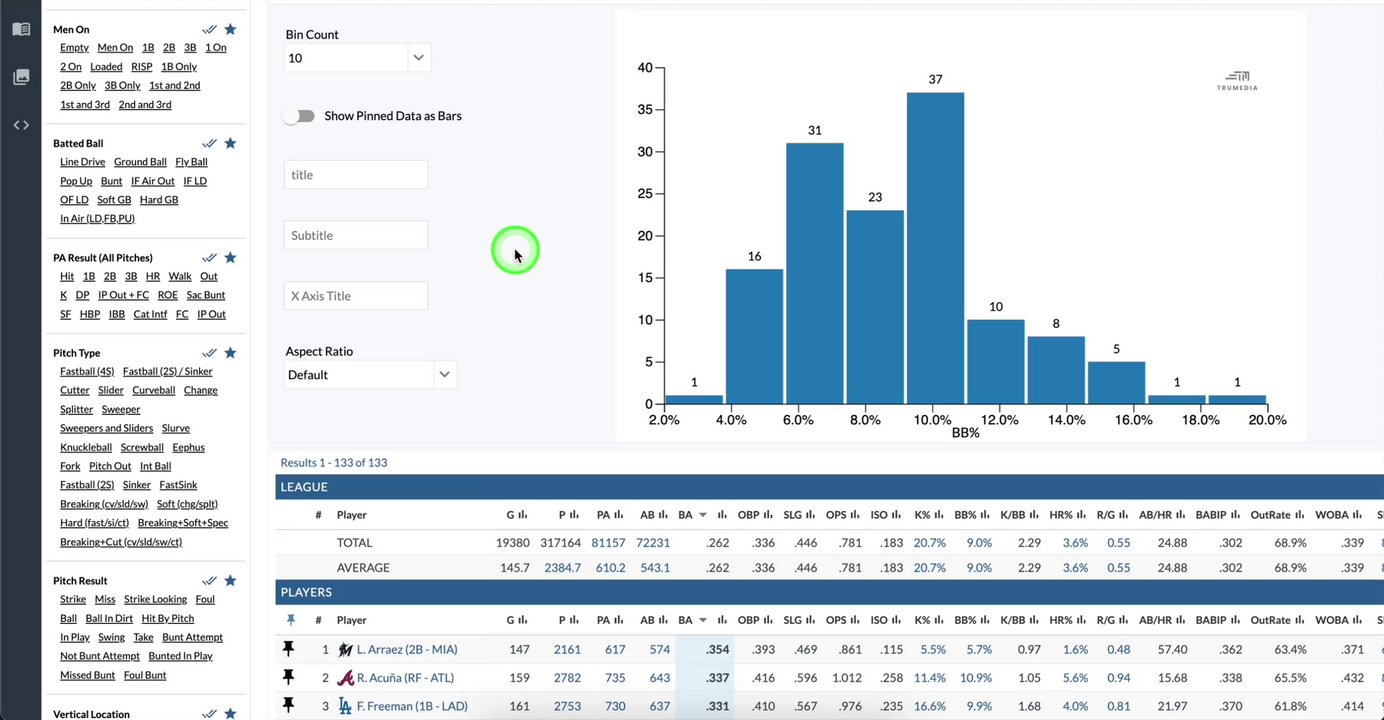1384x720 pixels.
Task: Click star icon for PA Result filter
Action: pos(230,257)
